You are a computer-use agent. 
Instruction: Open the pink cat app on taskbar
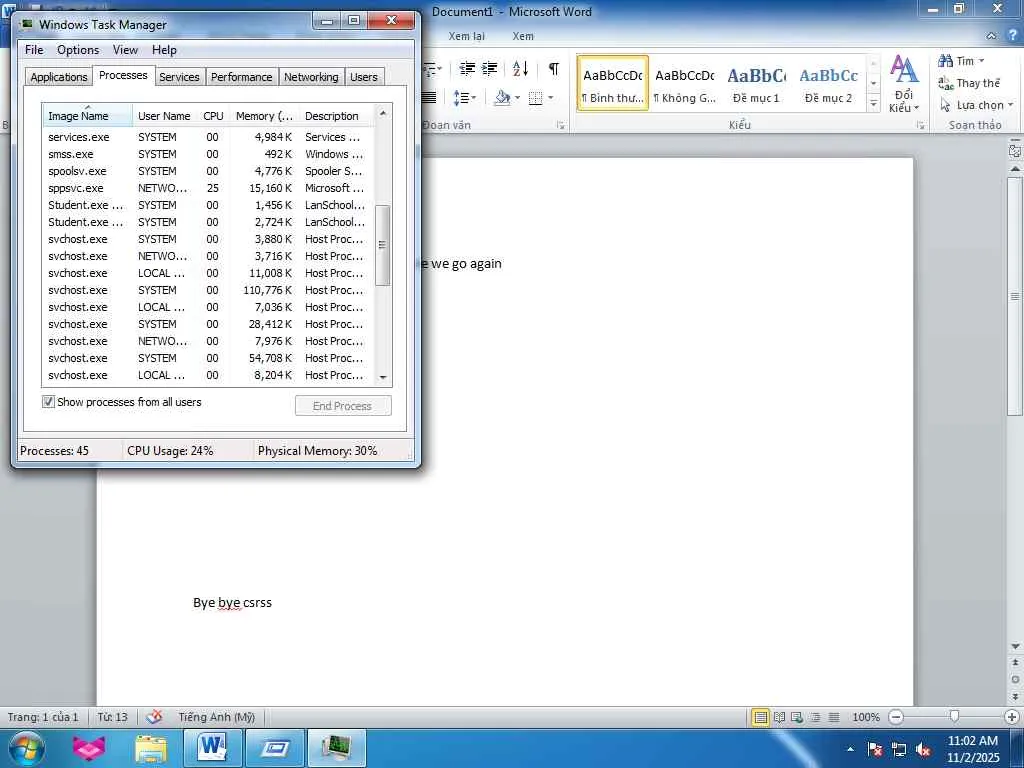pyautogui.click(x=89, y=748)
